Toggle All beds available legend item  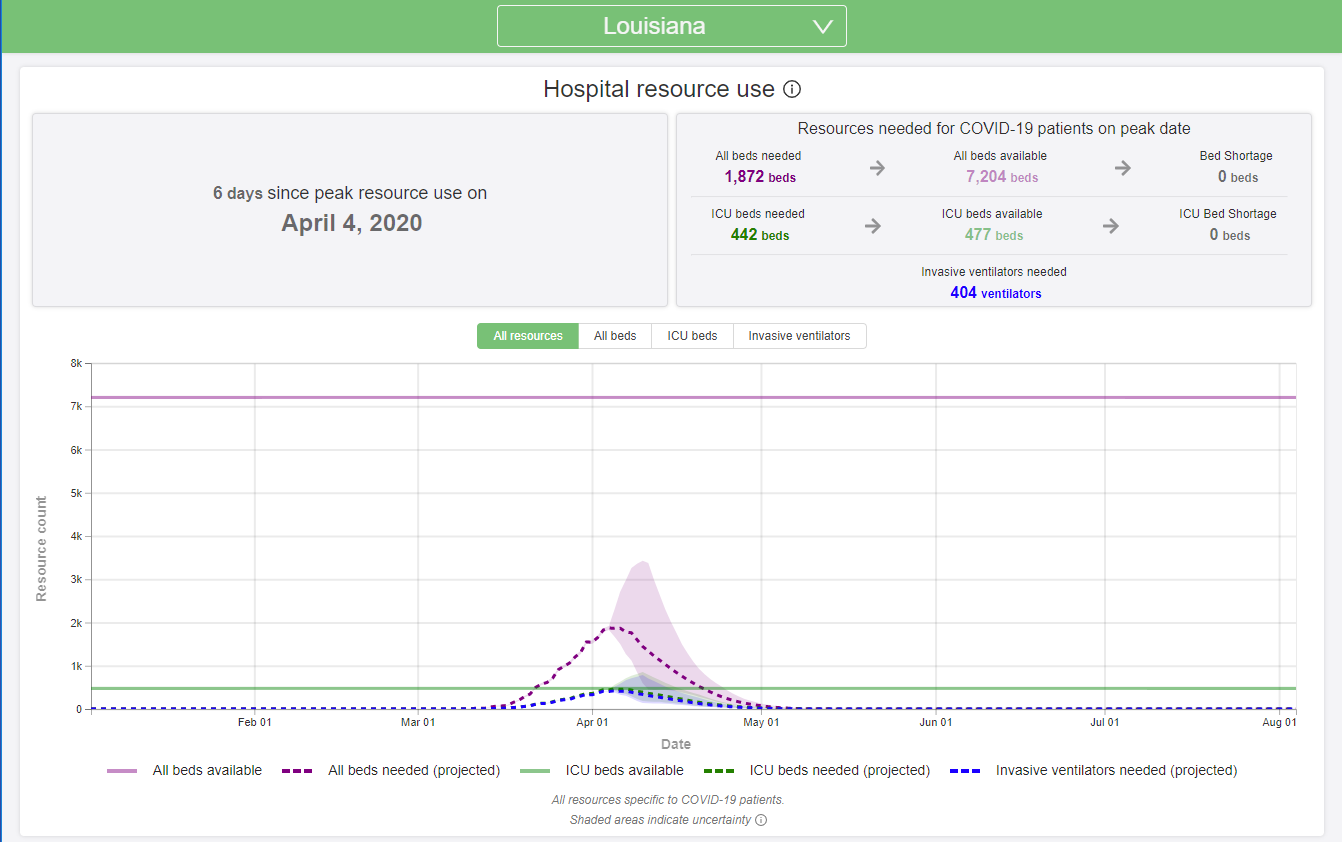coord(185,771)
